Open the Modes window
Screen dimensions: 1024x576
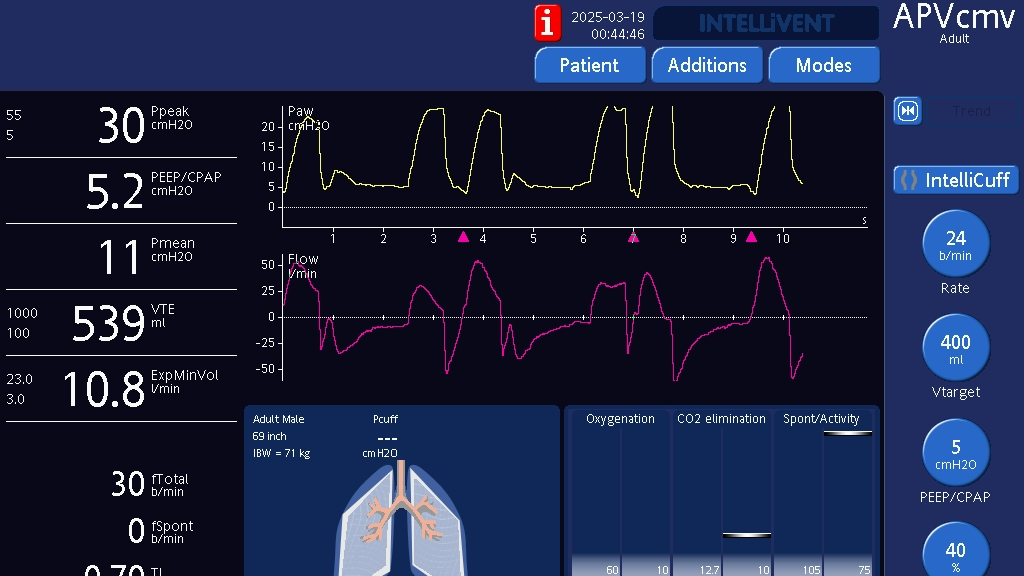823,65
